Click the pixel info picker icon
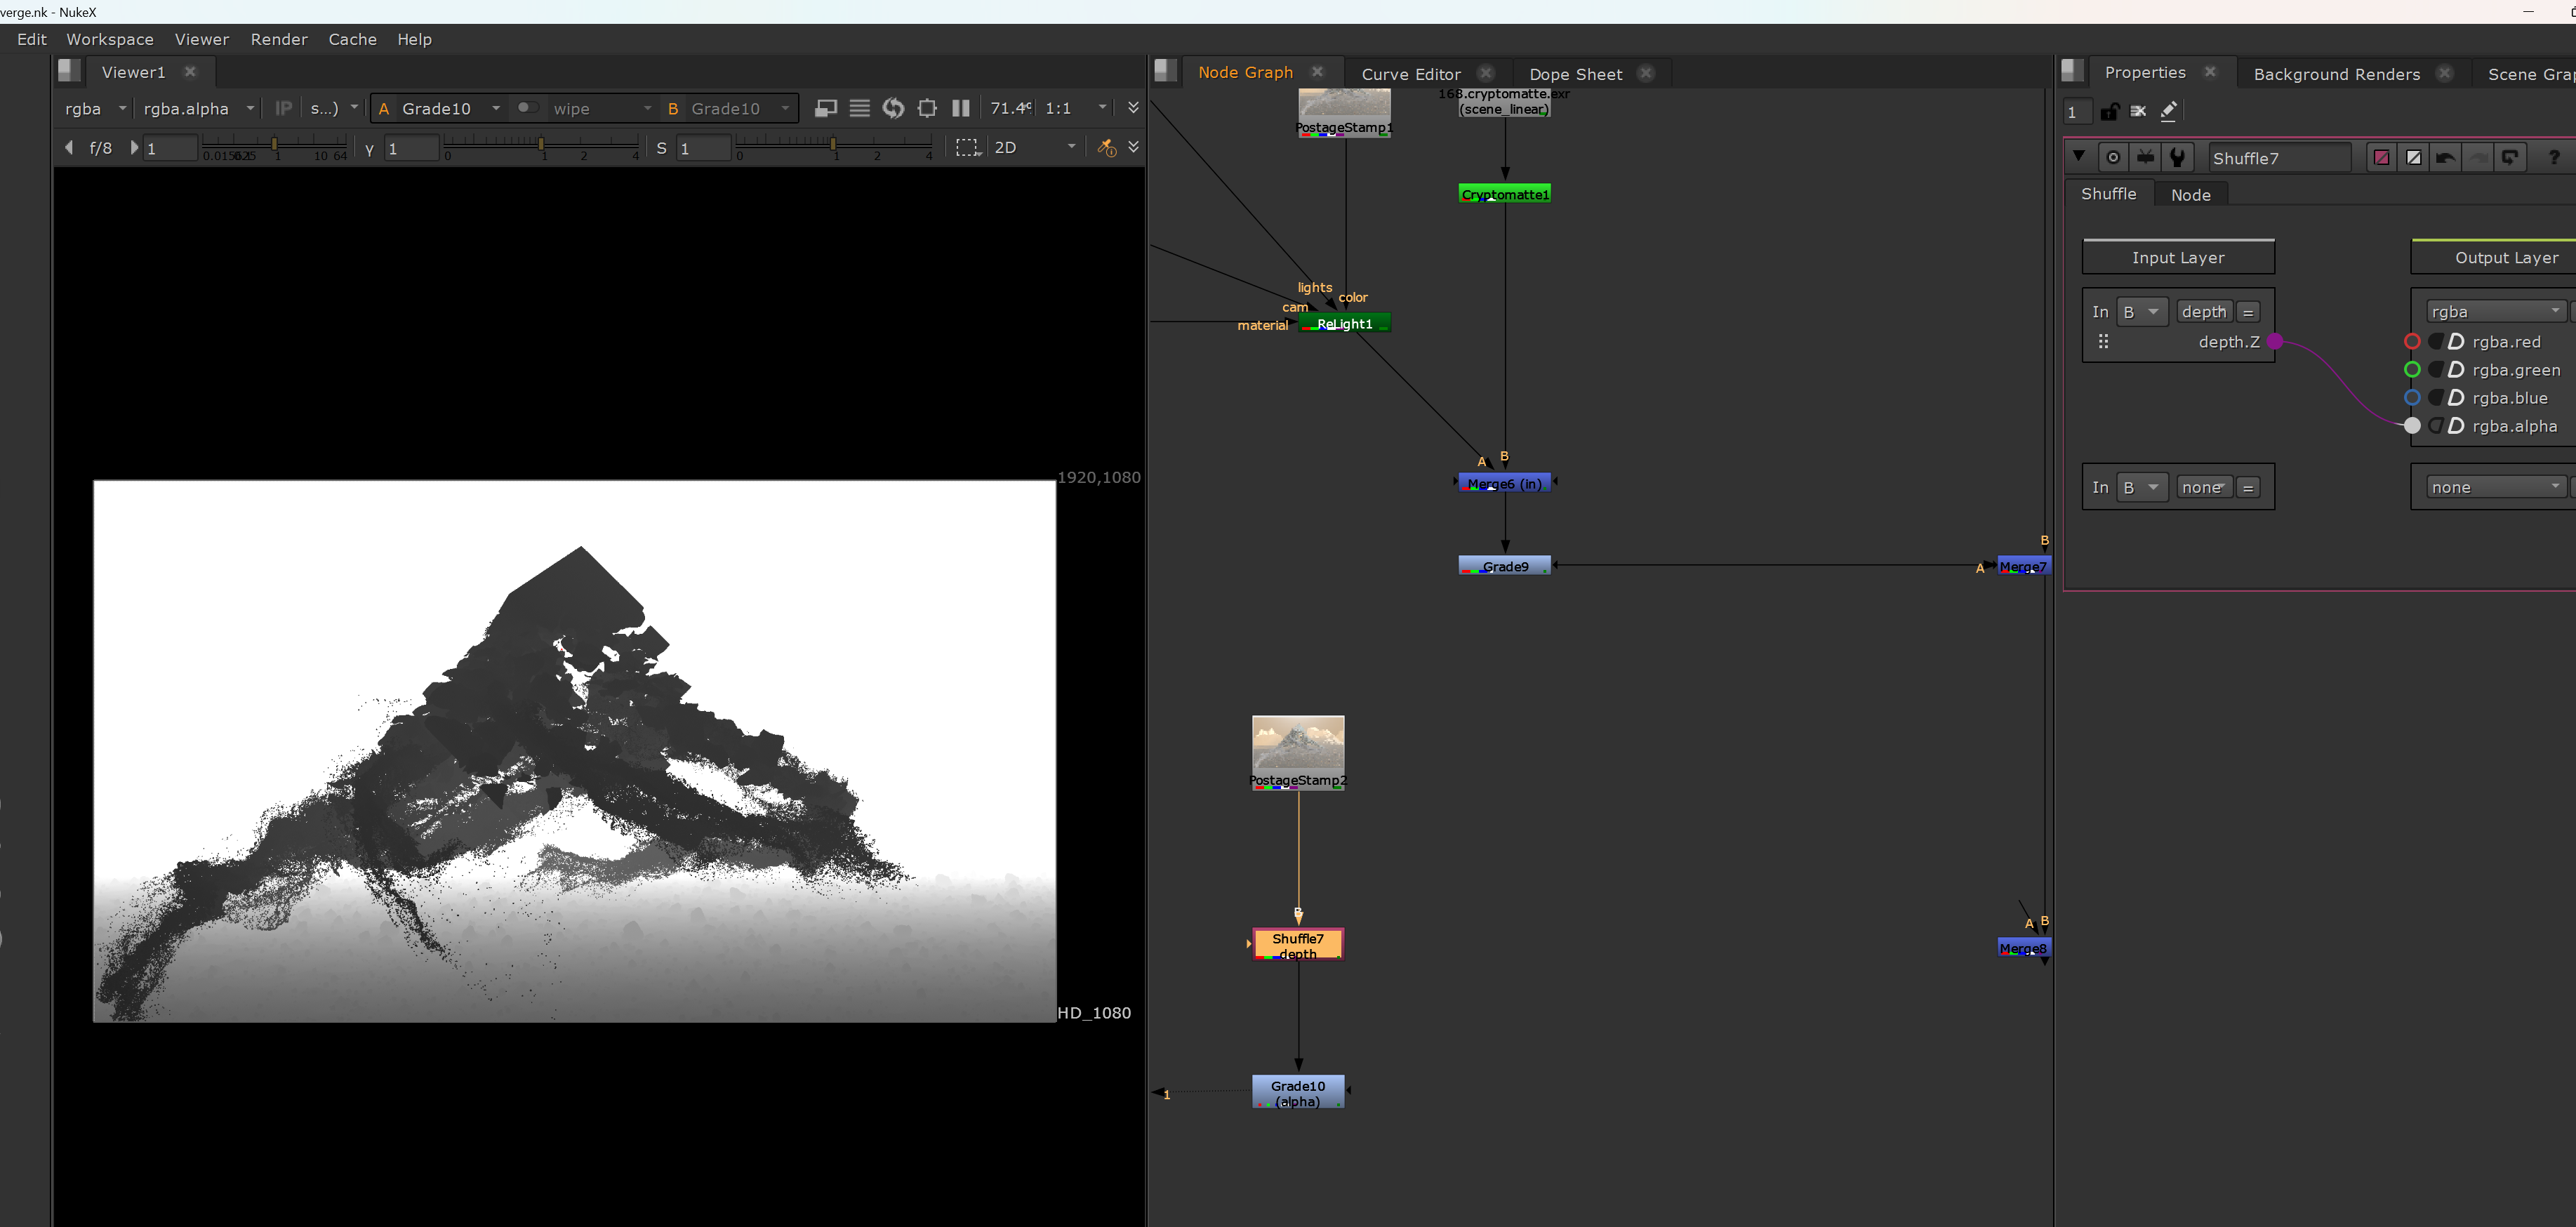This screenshot has height=1227, width=2576. coord(1106,147)
